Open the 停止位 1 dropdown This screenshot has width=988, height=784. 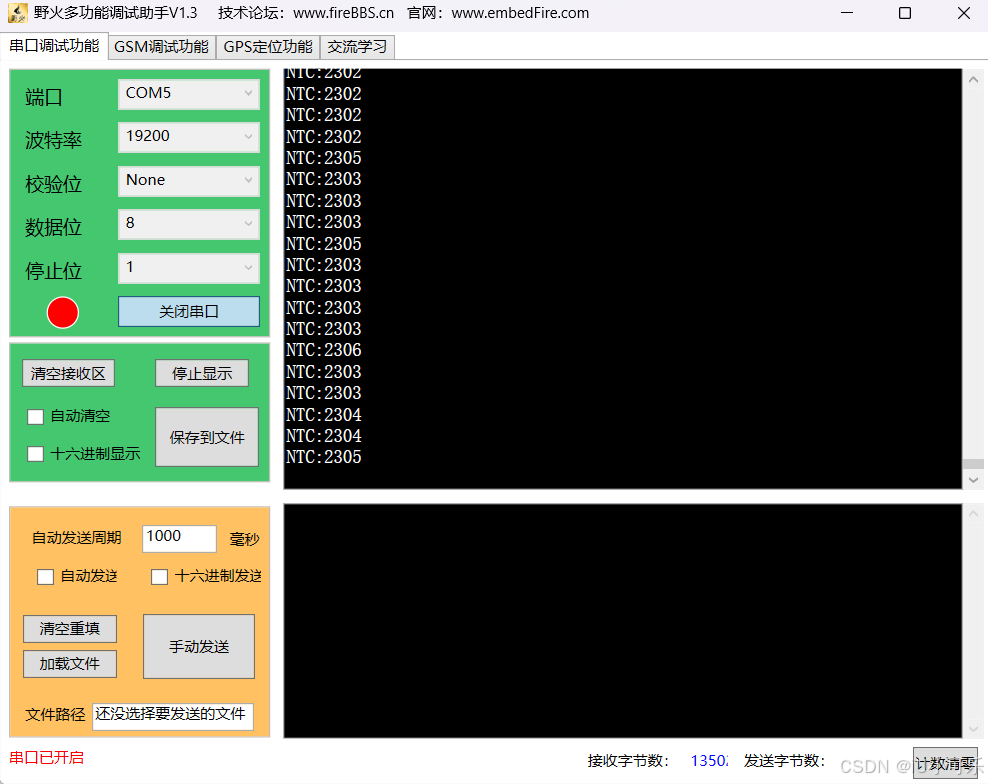pyautogui.click(x=189, y=267)
